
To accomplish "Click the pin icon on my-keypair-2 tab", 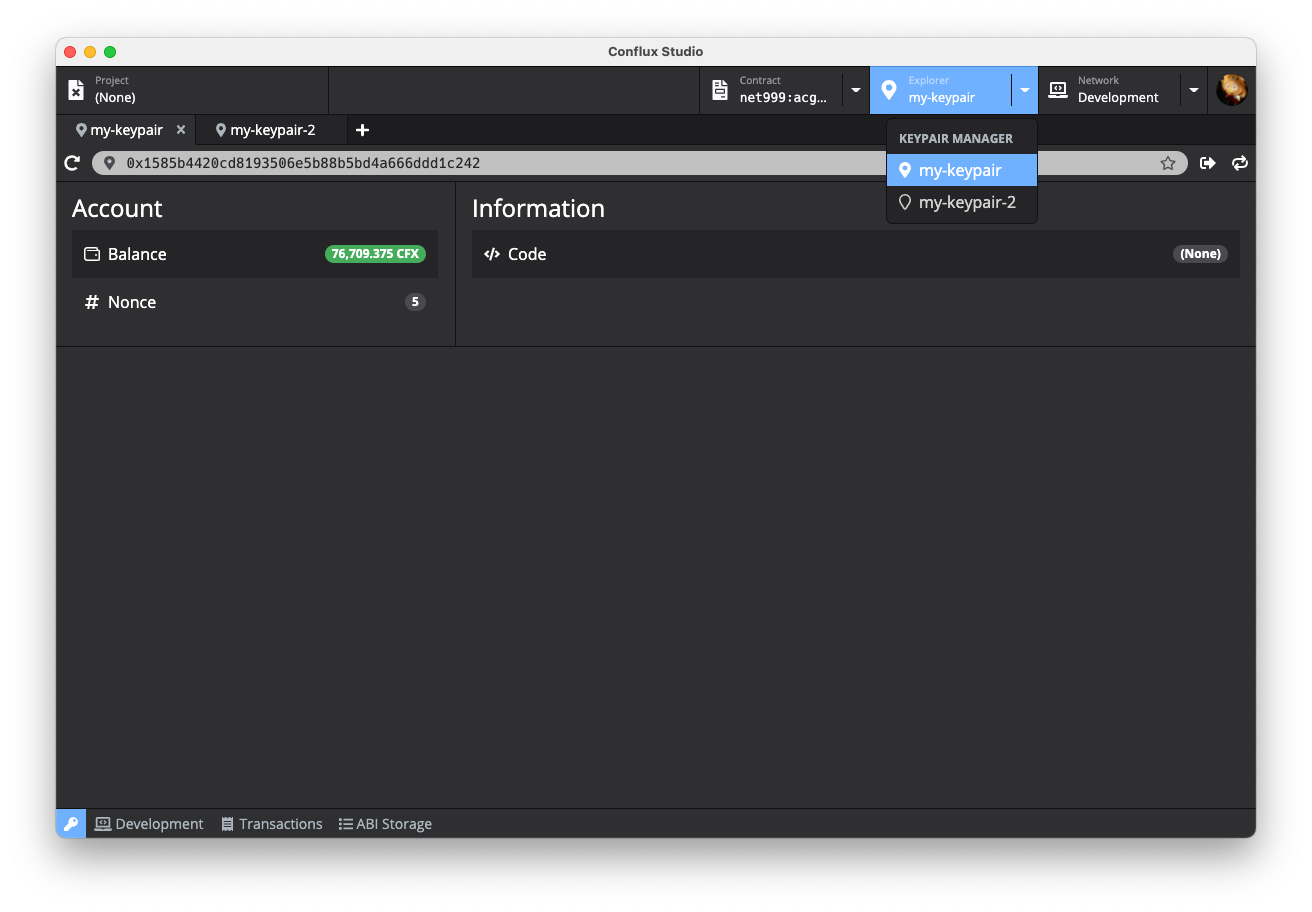I will point(221,130).
